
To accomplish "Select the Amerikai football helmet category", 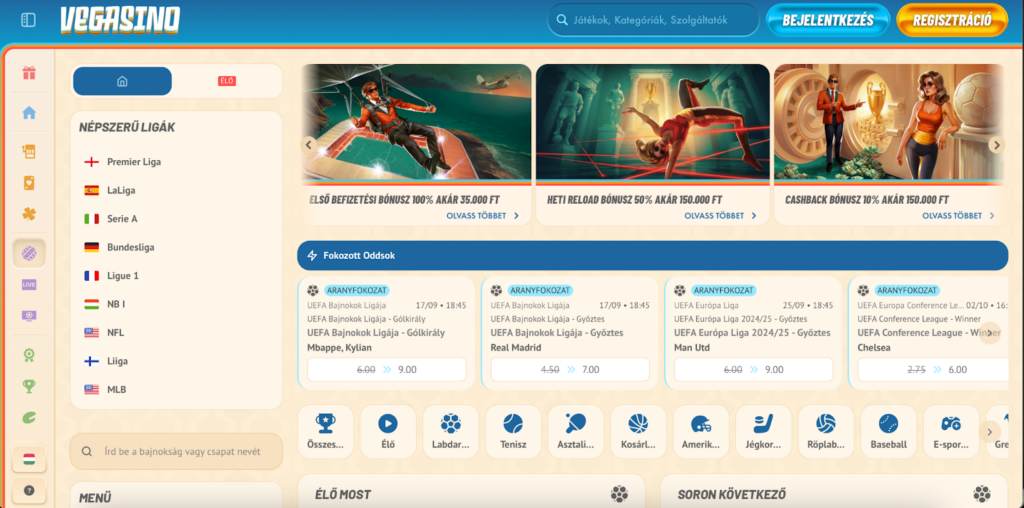I will (701, 432).
